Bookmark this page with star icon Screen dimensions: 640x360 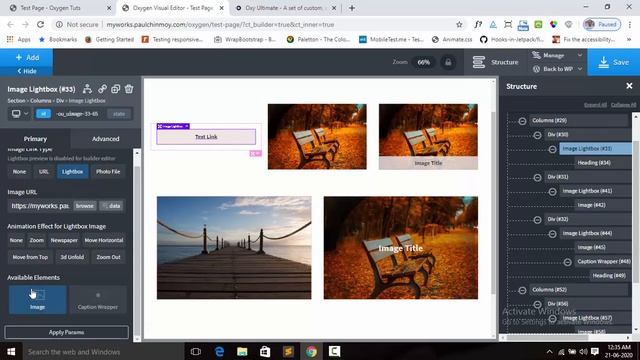459,24
